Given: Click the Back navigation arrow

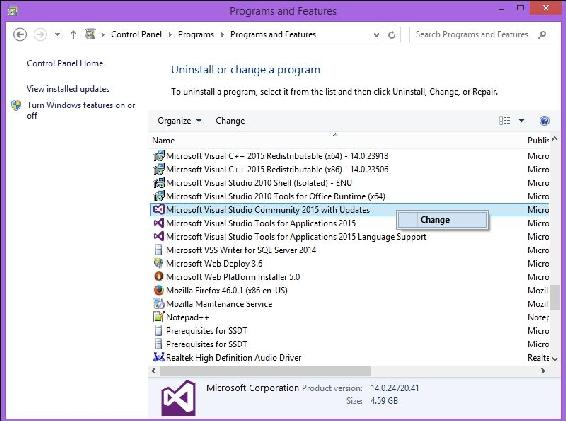Looking at the screenshot, I should (x=20, y=35).
